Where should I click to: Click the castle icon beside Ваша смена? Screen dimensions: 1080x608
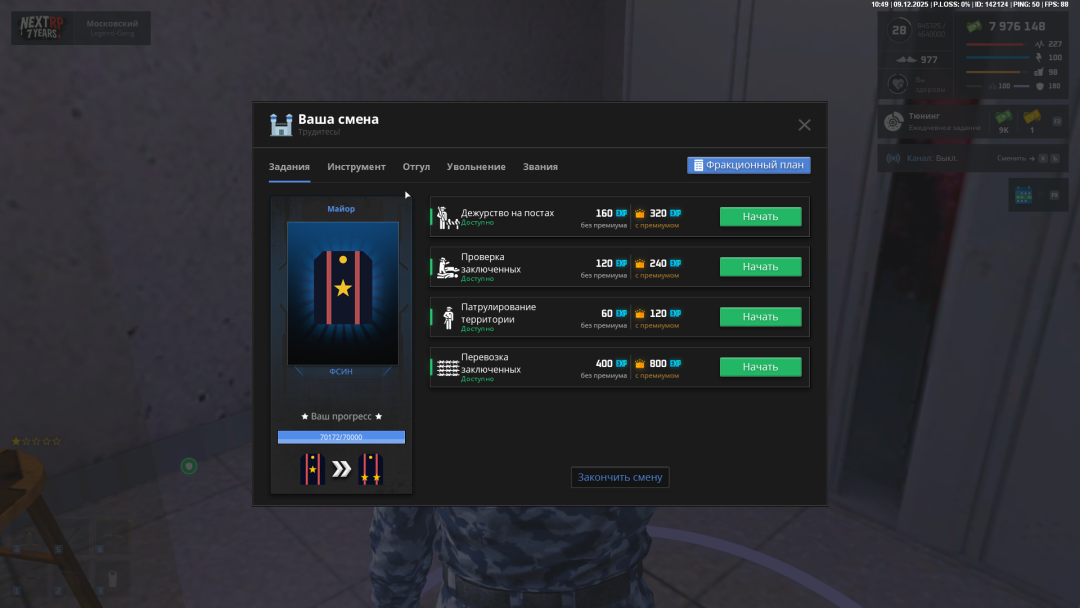pos(281,124)
